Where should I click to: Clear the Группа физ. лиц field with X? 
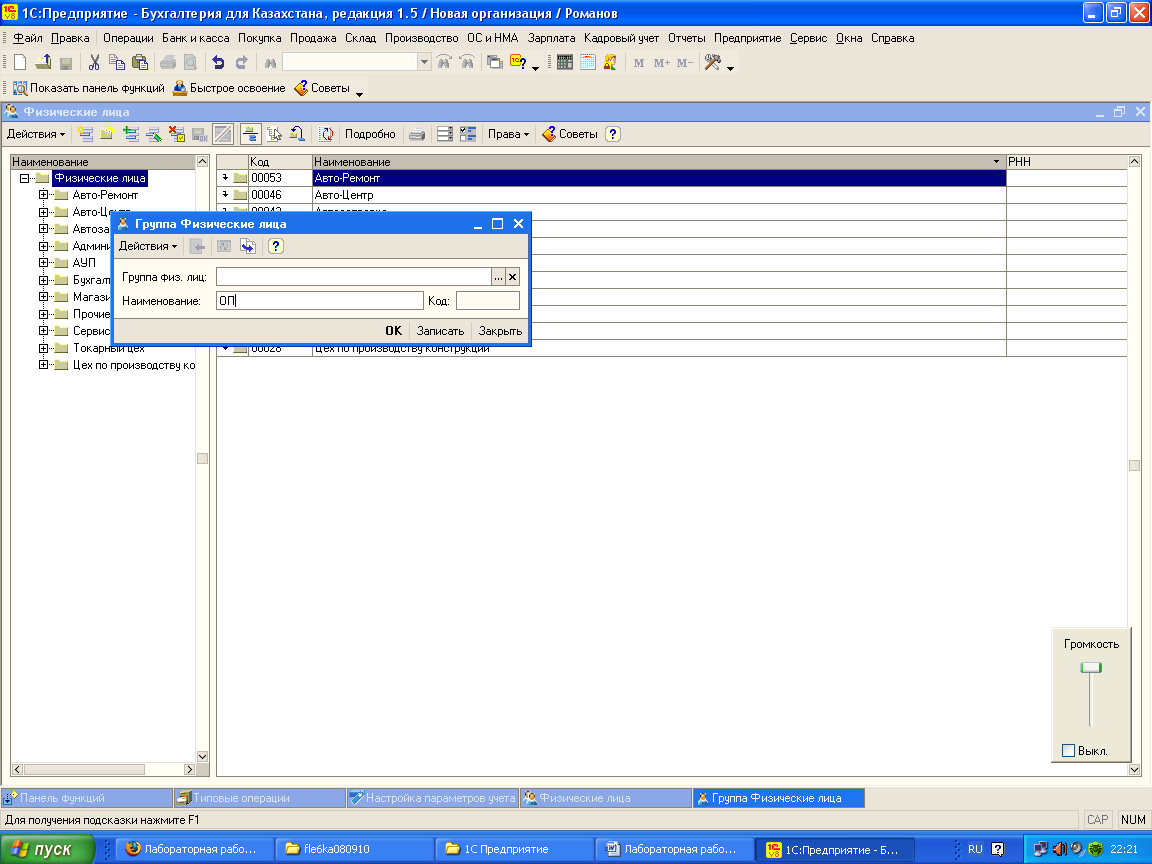(513, 277)
